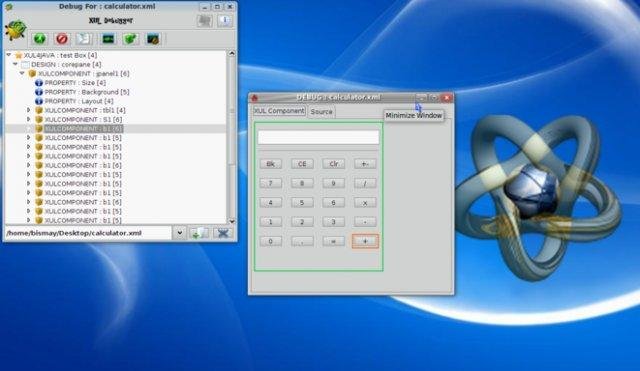This screenshot has height=371, width=640.
Task: Click the multiply (x) calculator button
Action: tap(365, 202)
